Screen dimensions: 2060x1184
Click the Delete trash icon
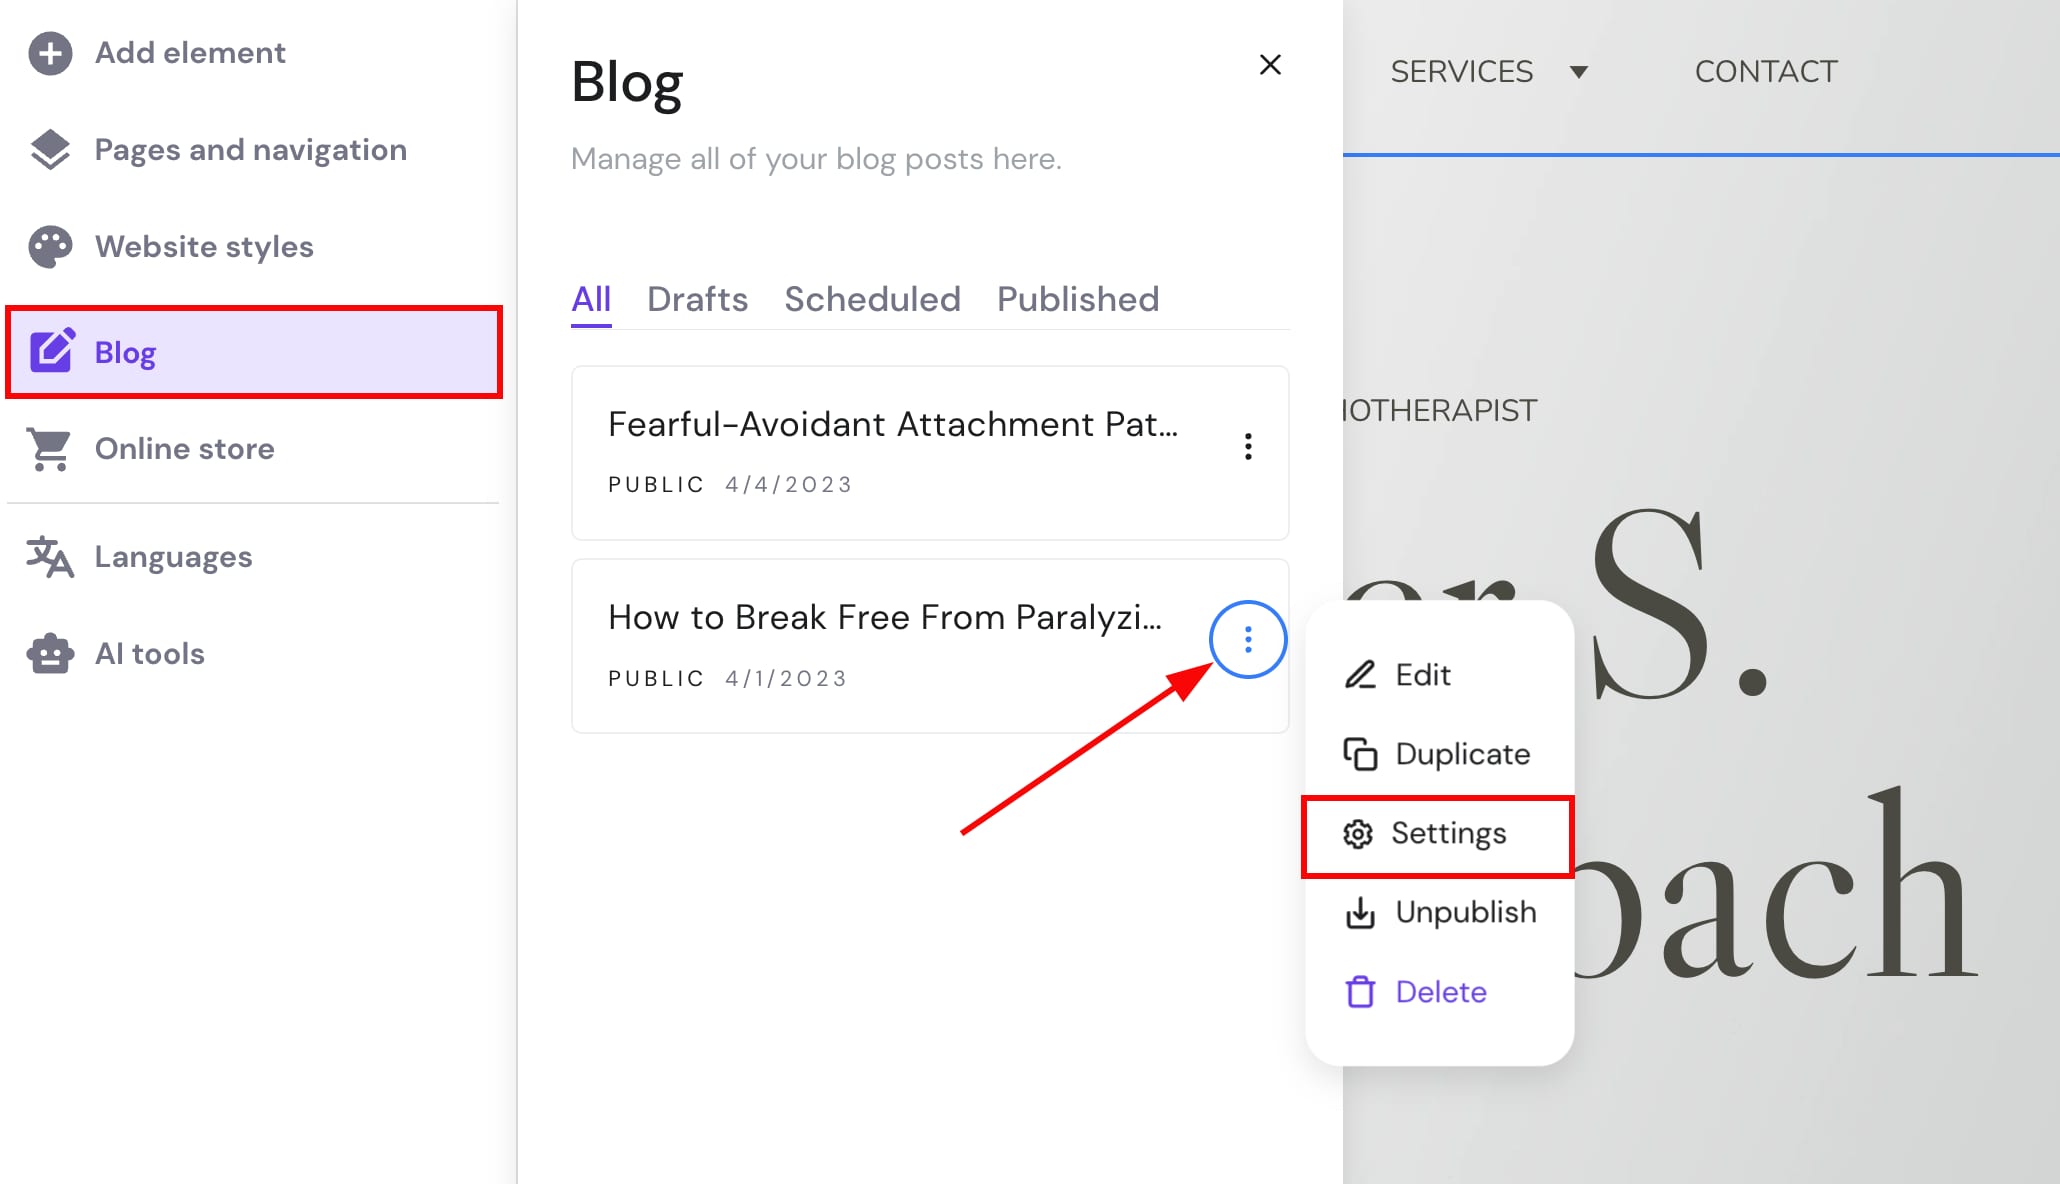click(1361, 991)
